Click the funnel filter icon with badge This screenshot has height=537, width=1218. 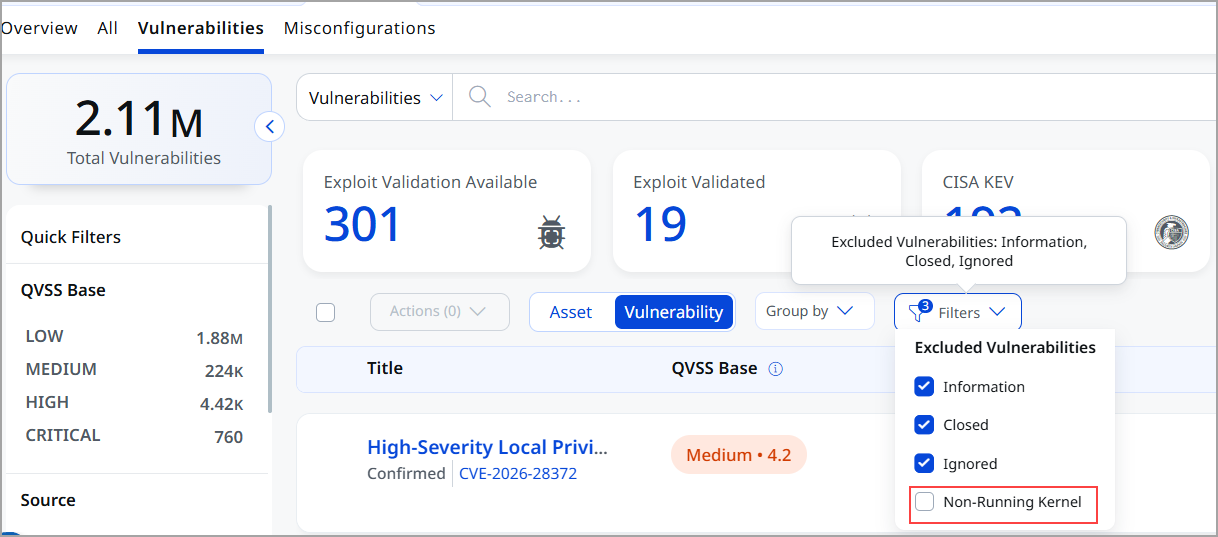click(917, 312)
